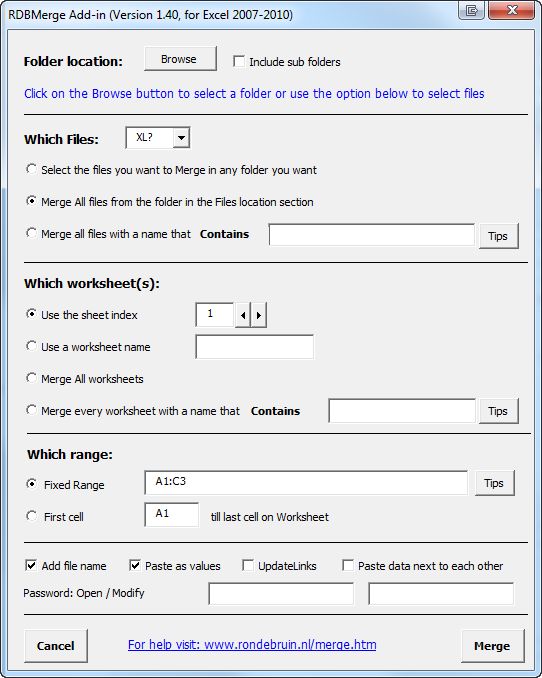This screenshot has width=542, height=678.
Task: Click the Merge button
Action: tap(492, 646)
